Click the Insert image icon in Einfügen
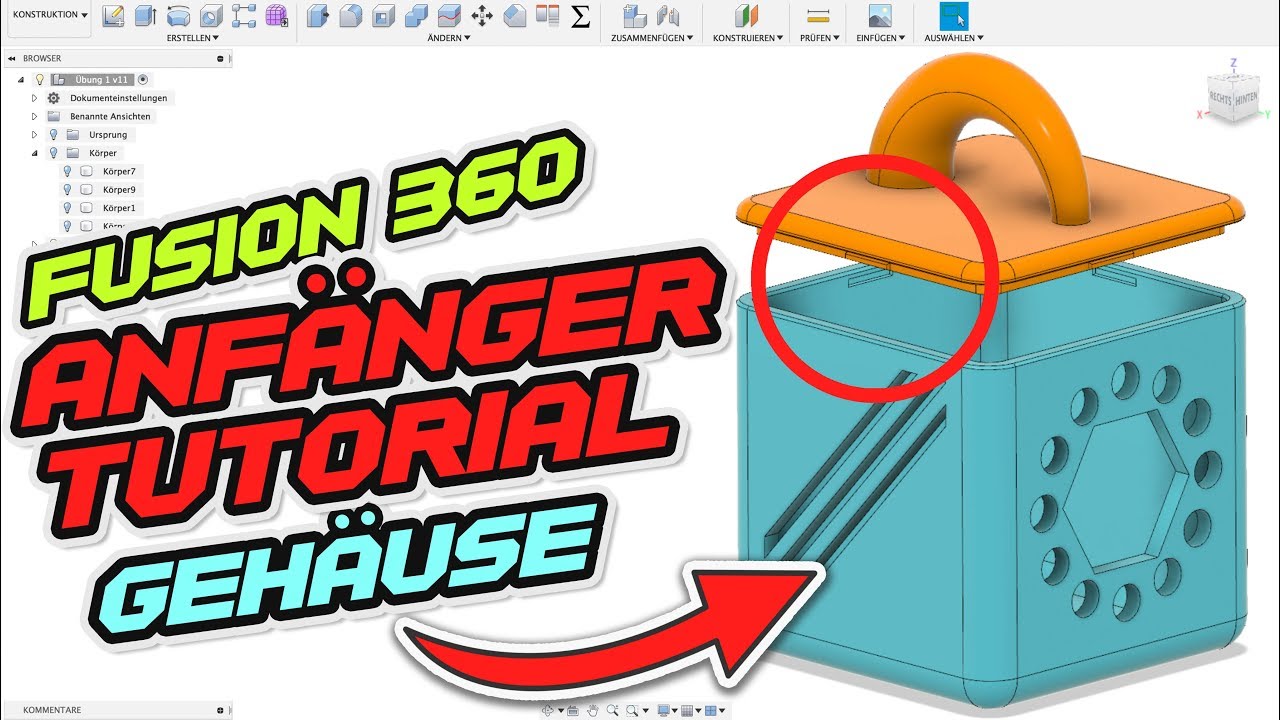Screen dimensions: 1280x720 click(880, 15)
